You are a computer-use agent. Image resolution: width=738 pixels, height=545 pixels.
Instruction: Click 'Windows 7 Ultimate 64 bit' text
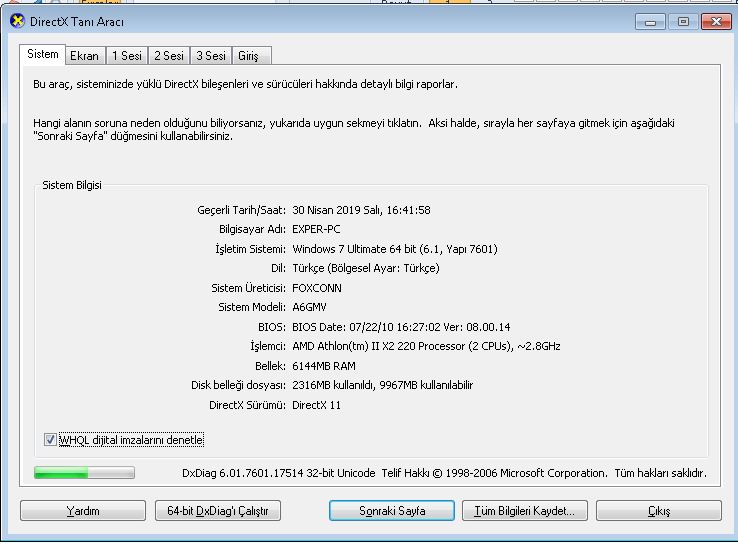coord(354,249)
